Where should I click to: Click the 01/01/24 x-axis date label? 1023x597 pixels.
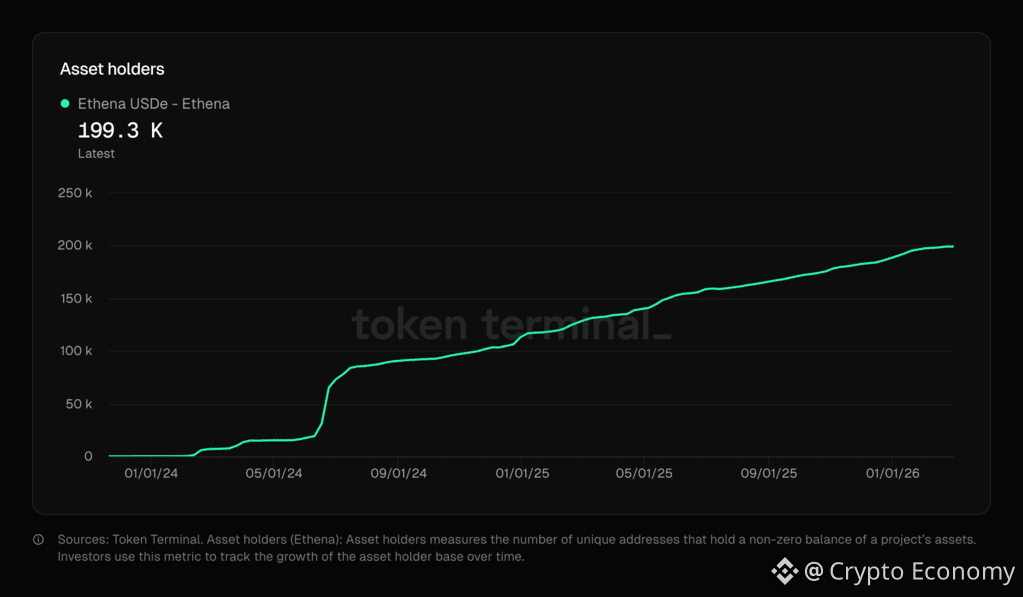pyautogui.click(x=151, y=473)
